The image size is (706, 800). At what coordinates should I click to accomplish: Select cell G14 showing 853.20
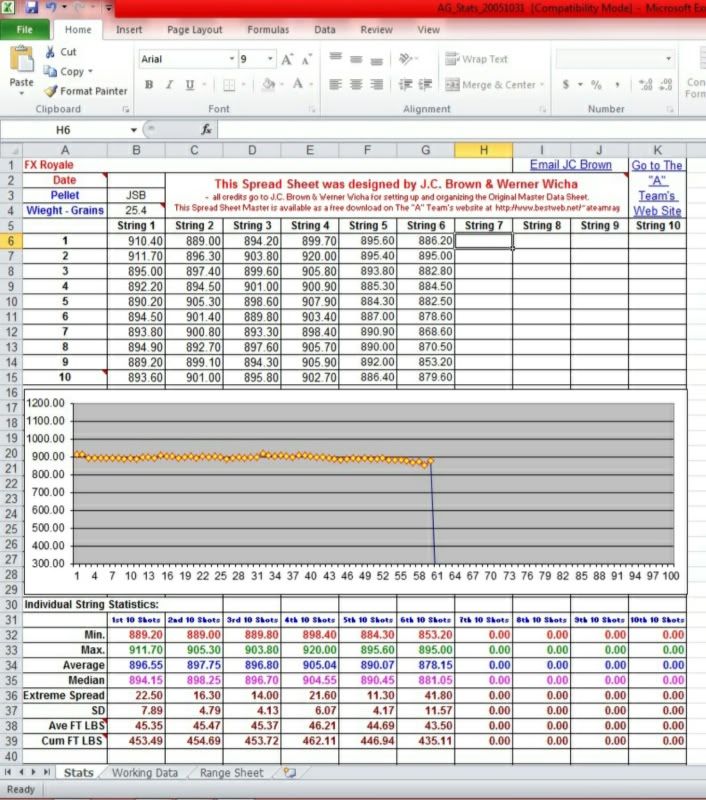tap(425, 362)
